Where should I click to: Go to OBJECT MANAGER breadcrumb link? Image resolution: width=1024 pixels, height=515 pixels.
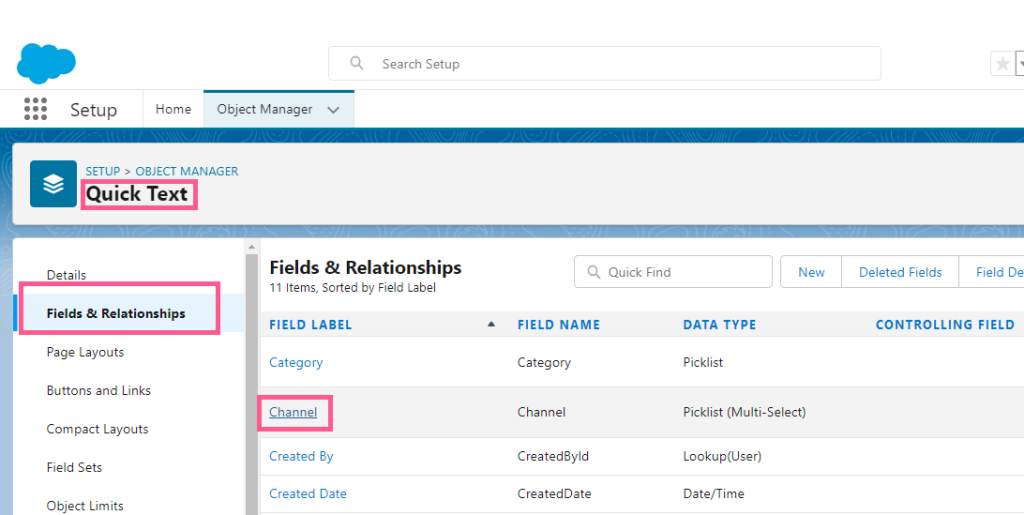tap(187, 171)
